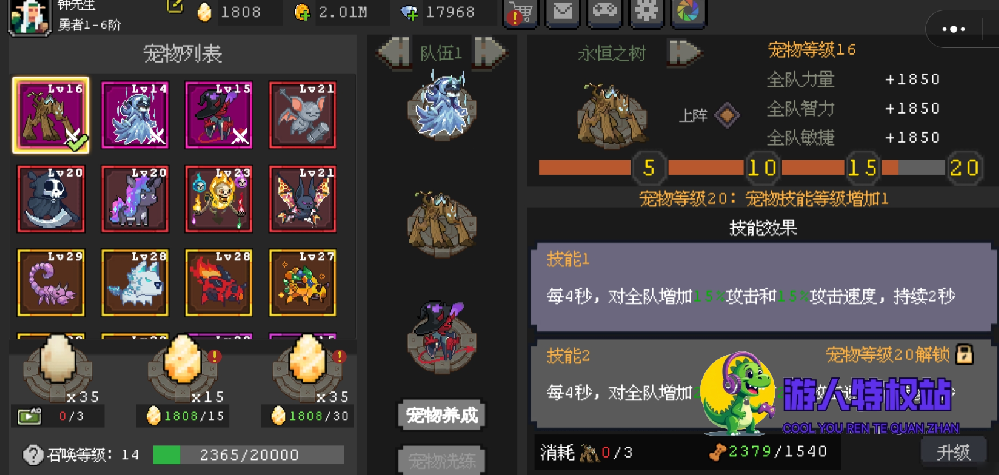Toggle the 上阵 diamond deploy switch
This screenshot has height=475, width=999.
(727, 116)
